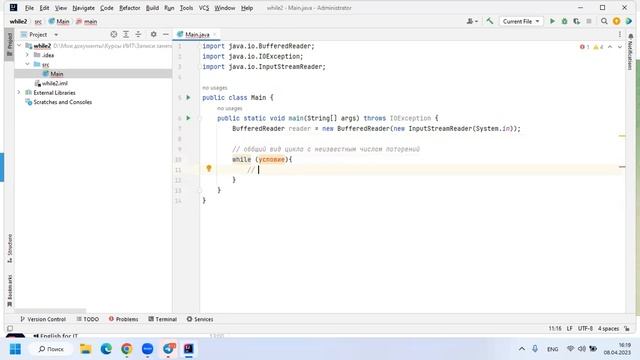Click the user account icon in toolbar
The width and height of the screenshot is (640, 360).
click(472, 21)
